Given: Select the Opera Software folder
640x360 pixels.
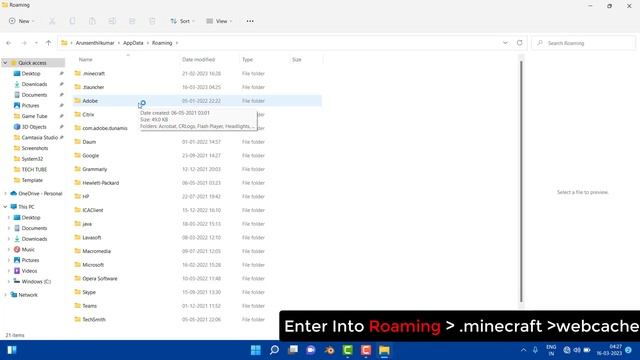Looking at the screenshot, I should (x=100, y=278).
